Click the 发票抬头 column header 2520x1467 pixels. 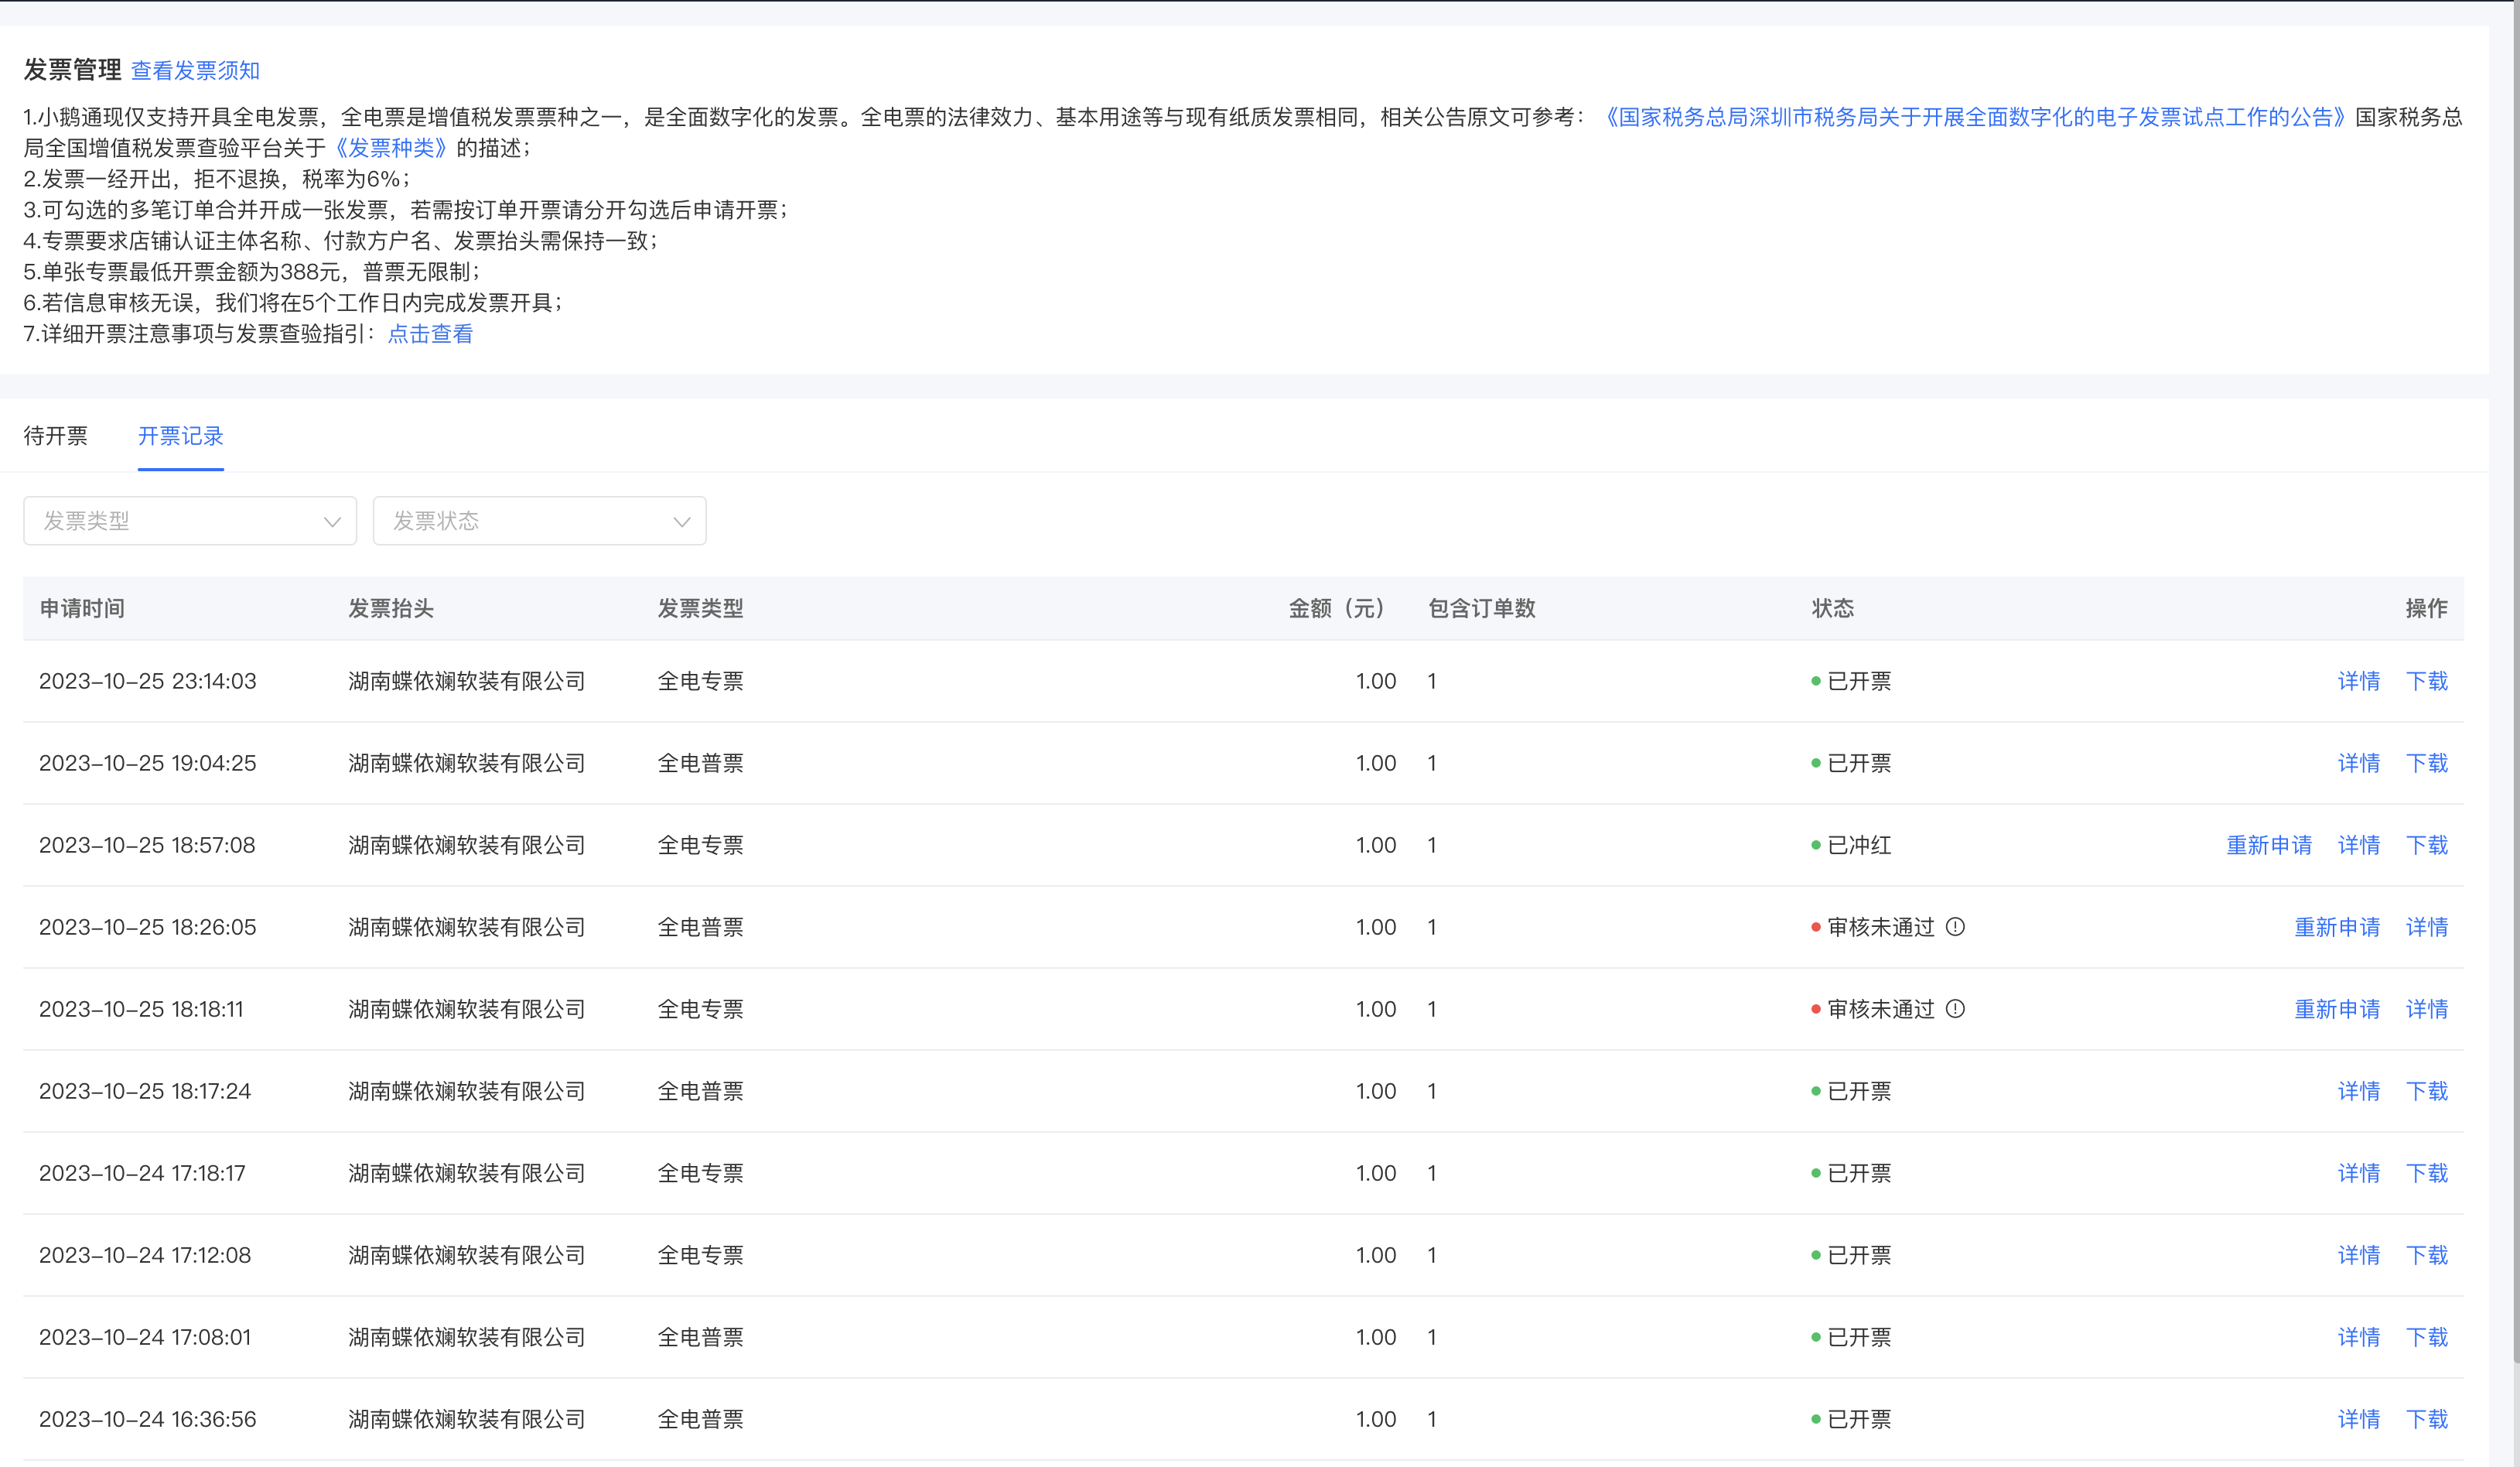(x=391, y=608)
